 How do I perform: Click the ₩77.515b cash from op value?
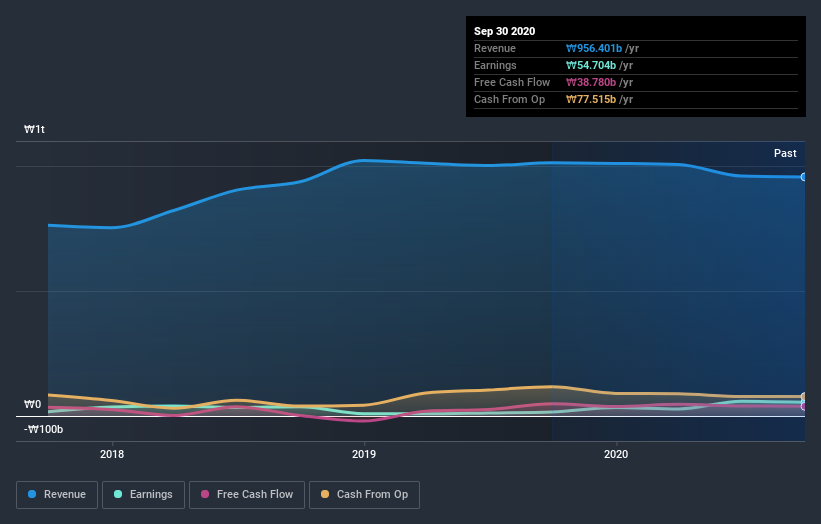[591, 99]
